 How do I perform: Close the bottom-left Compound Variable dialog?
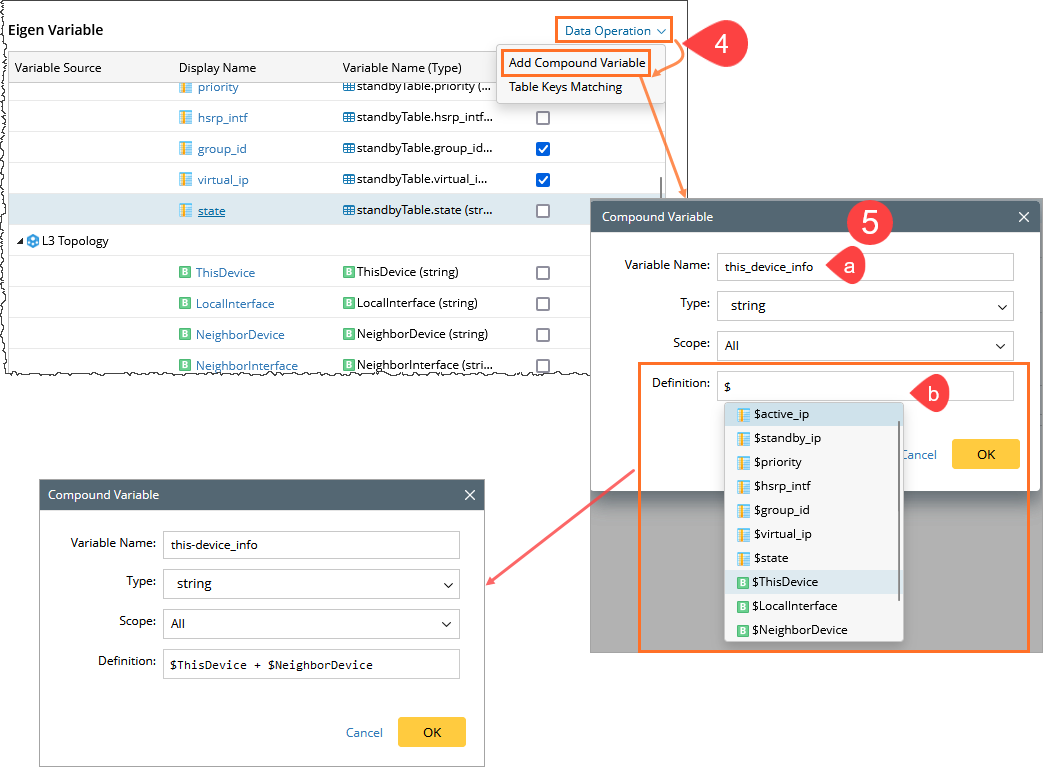tap(470, 495)
